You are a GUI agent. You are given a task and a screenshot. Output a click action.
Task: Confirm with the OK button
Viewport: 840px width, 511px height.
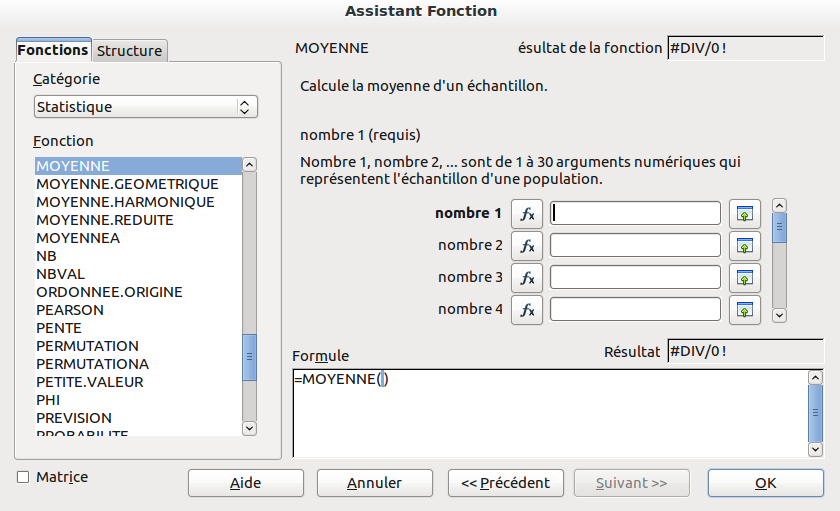tap(765, 483)
